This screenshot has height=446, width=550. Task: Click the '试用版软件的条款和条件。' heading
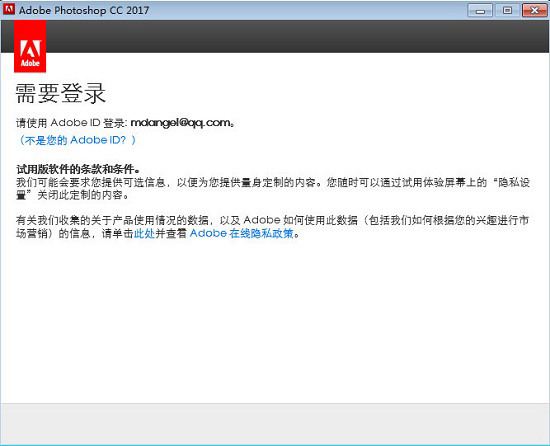(x=78, y=169)
